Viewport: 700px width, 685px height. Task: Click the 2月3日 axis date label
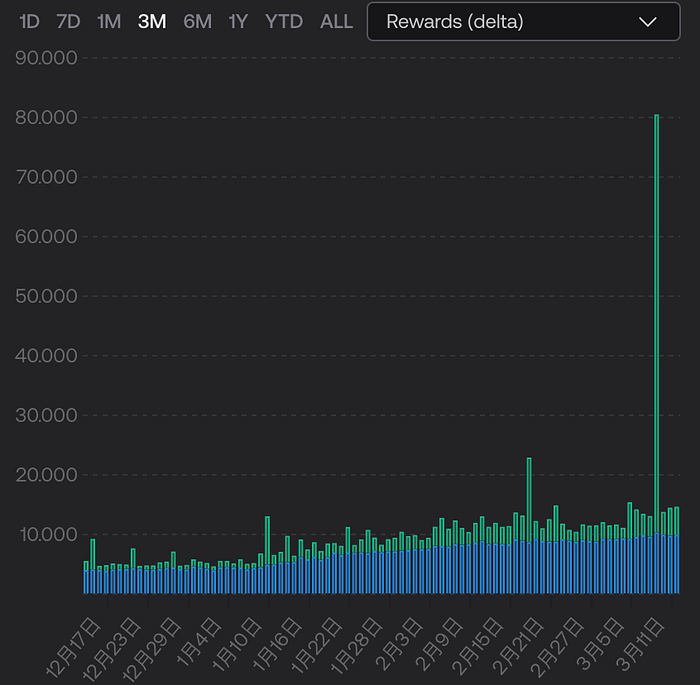coord(399,645)
